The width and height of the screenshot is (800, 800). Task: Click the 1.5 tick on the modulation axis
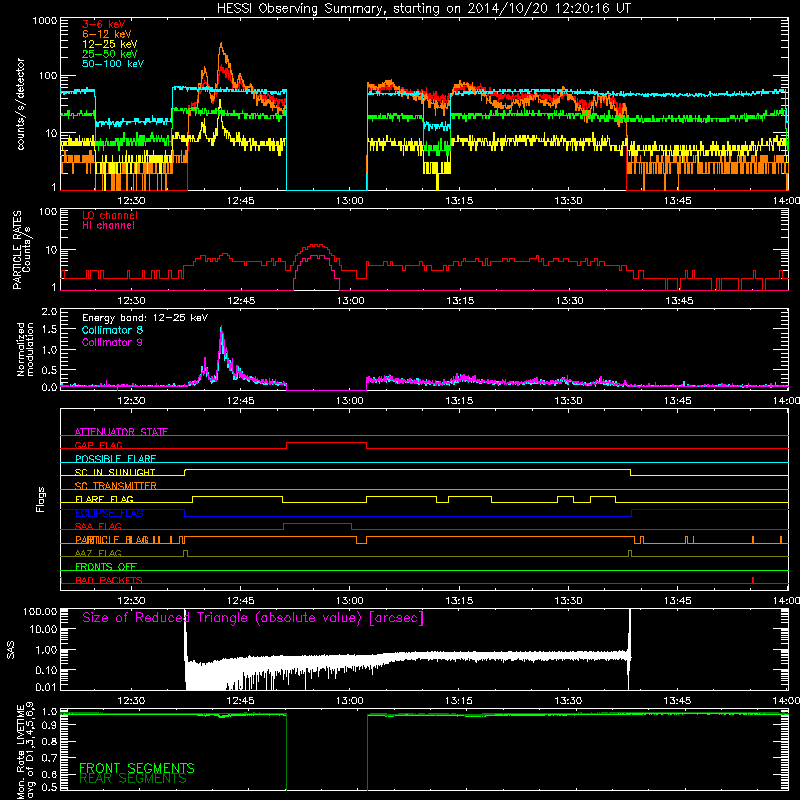click(x=49, y=330)
